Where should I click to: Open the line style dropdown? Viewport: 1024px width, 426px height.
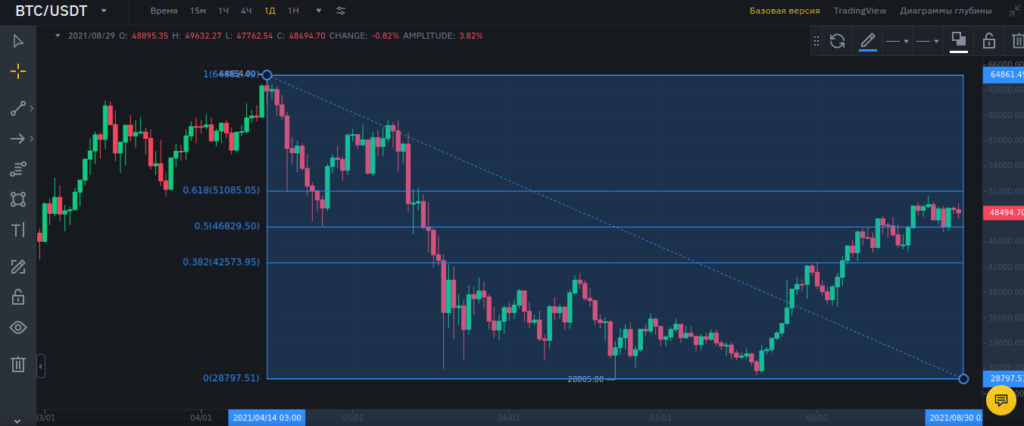click(x=928, y=41)
